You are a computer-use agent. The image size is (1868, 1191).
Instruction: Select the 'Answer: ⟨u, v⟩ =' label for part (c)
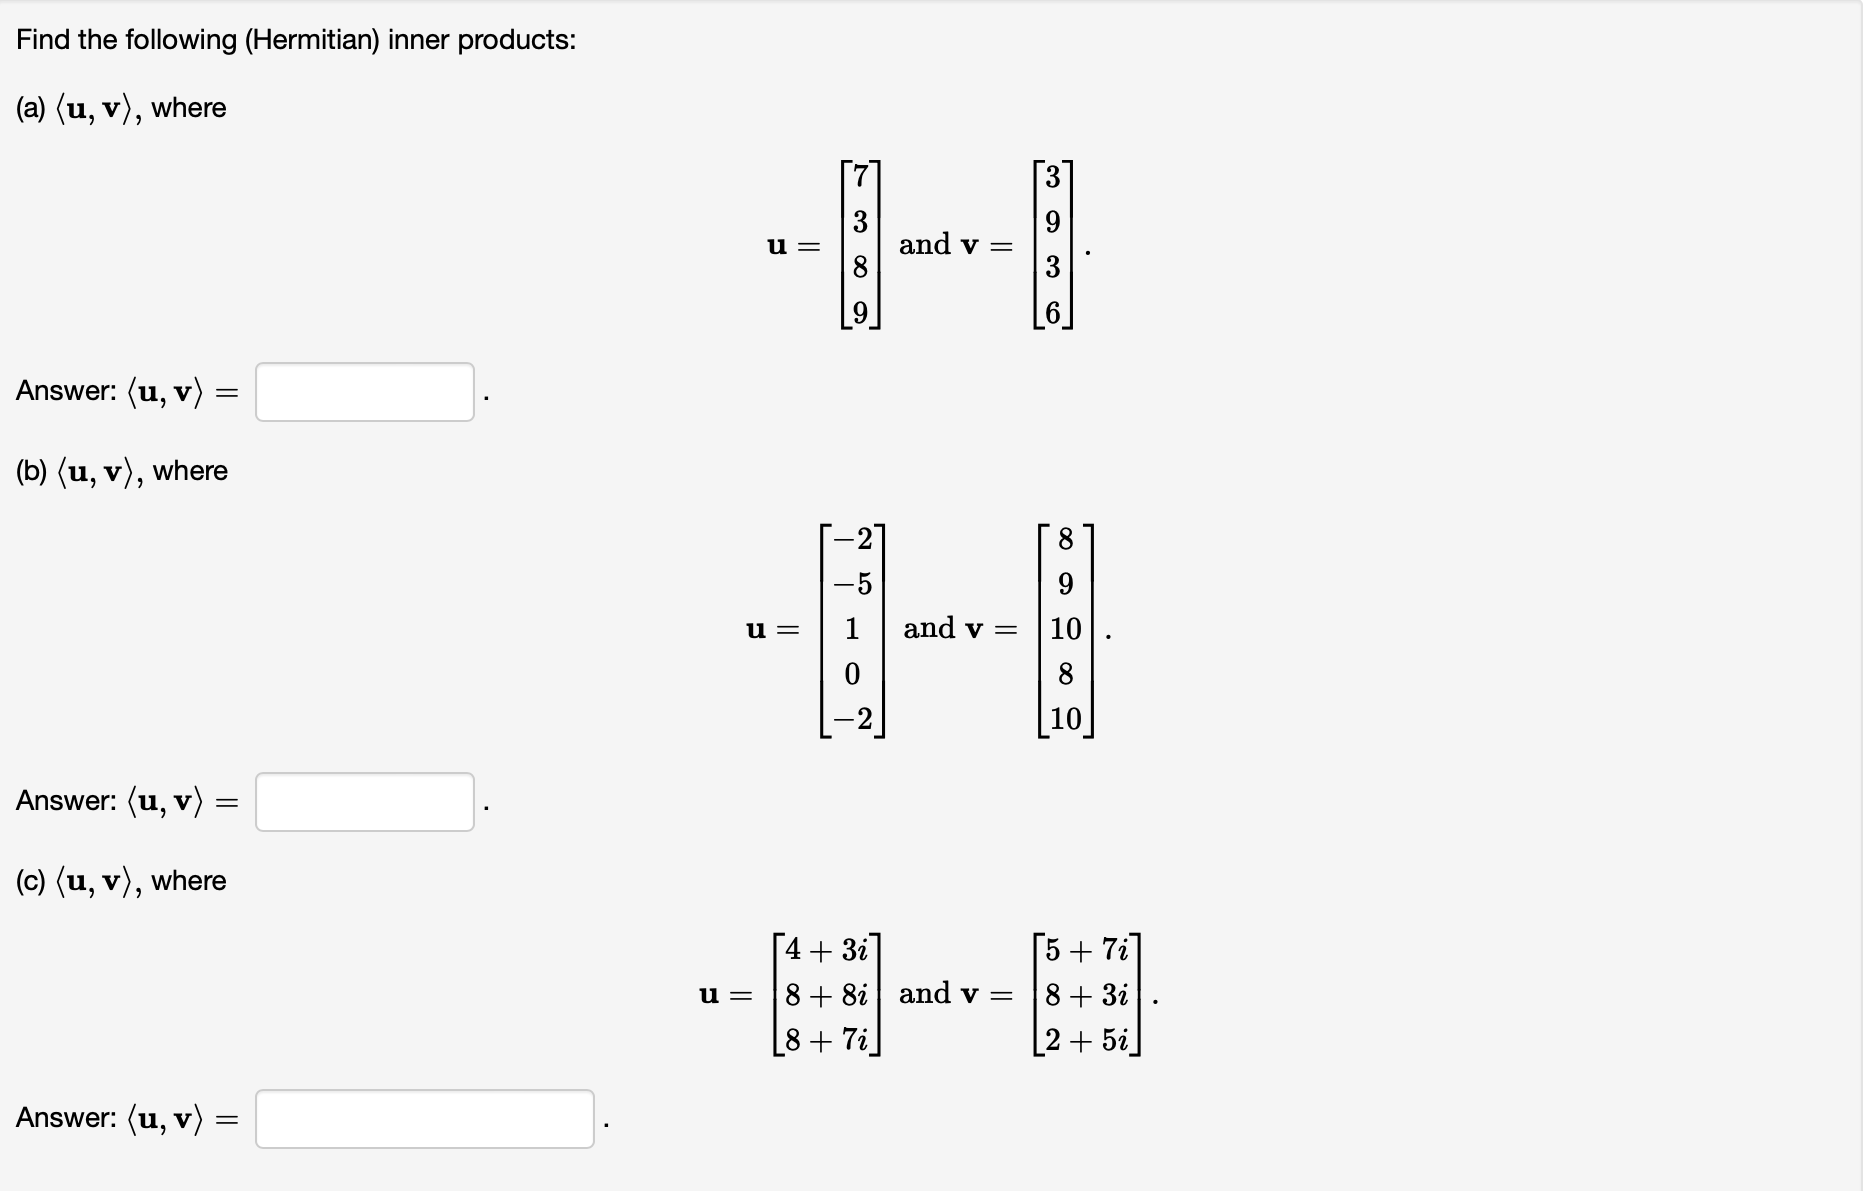coord(125,1119)
